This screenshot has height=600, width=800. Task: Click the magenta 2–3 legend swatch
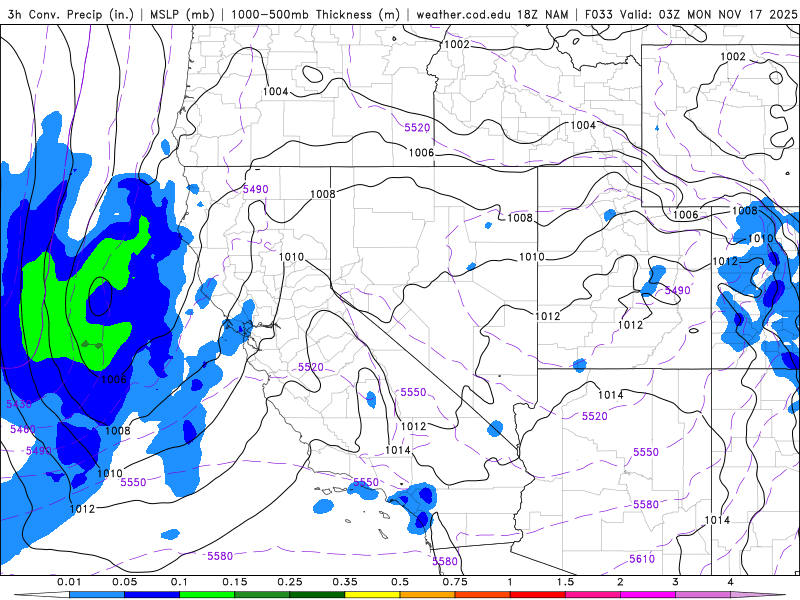point(647,595)
